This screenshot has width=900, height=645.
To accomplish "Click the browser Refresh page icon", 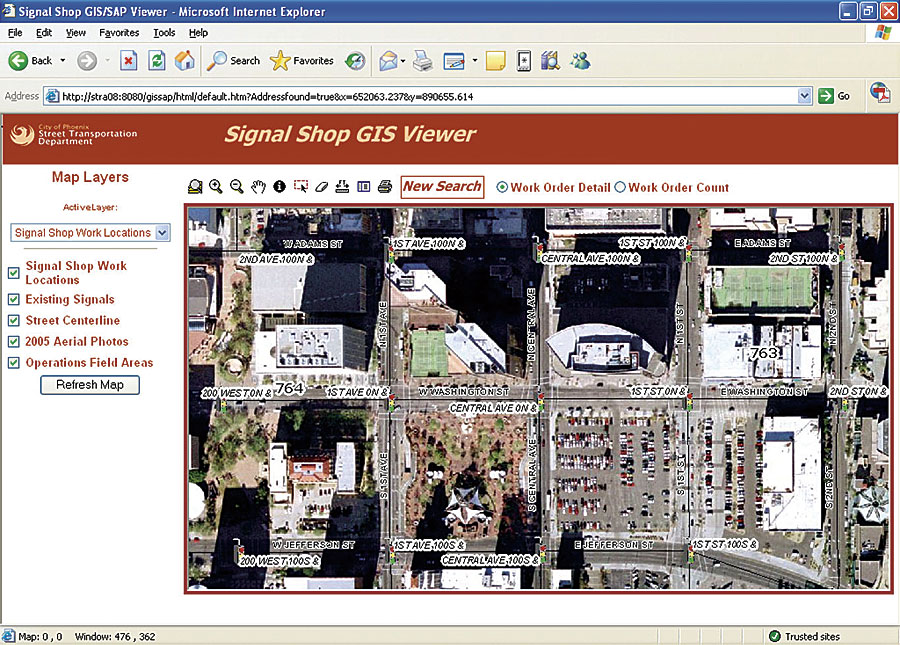I will (x=157, y=60).
